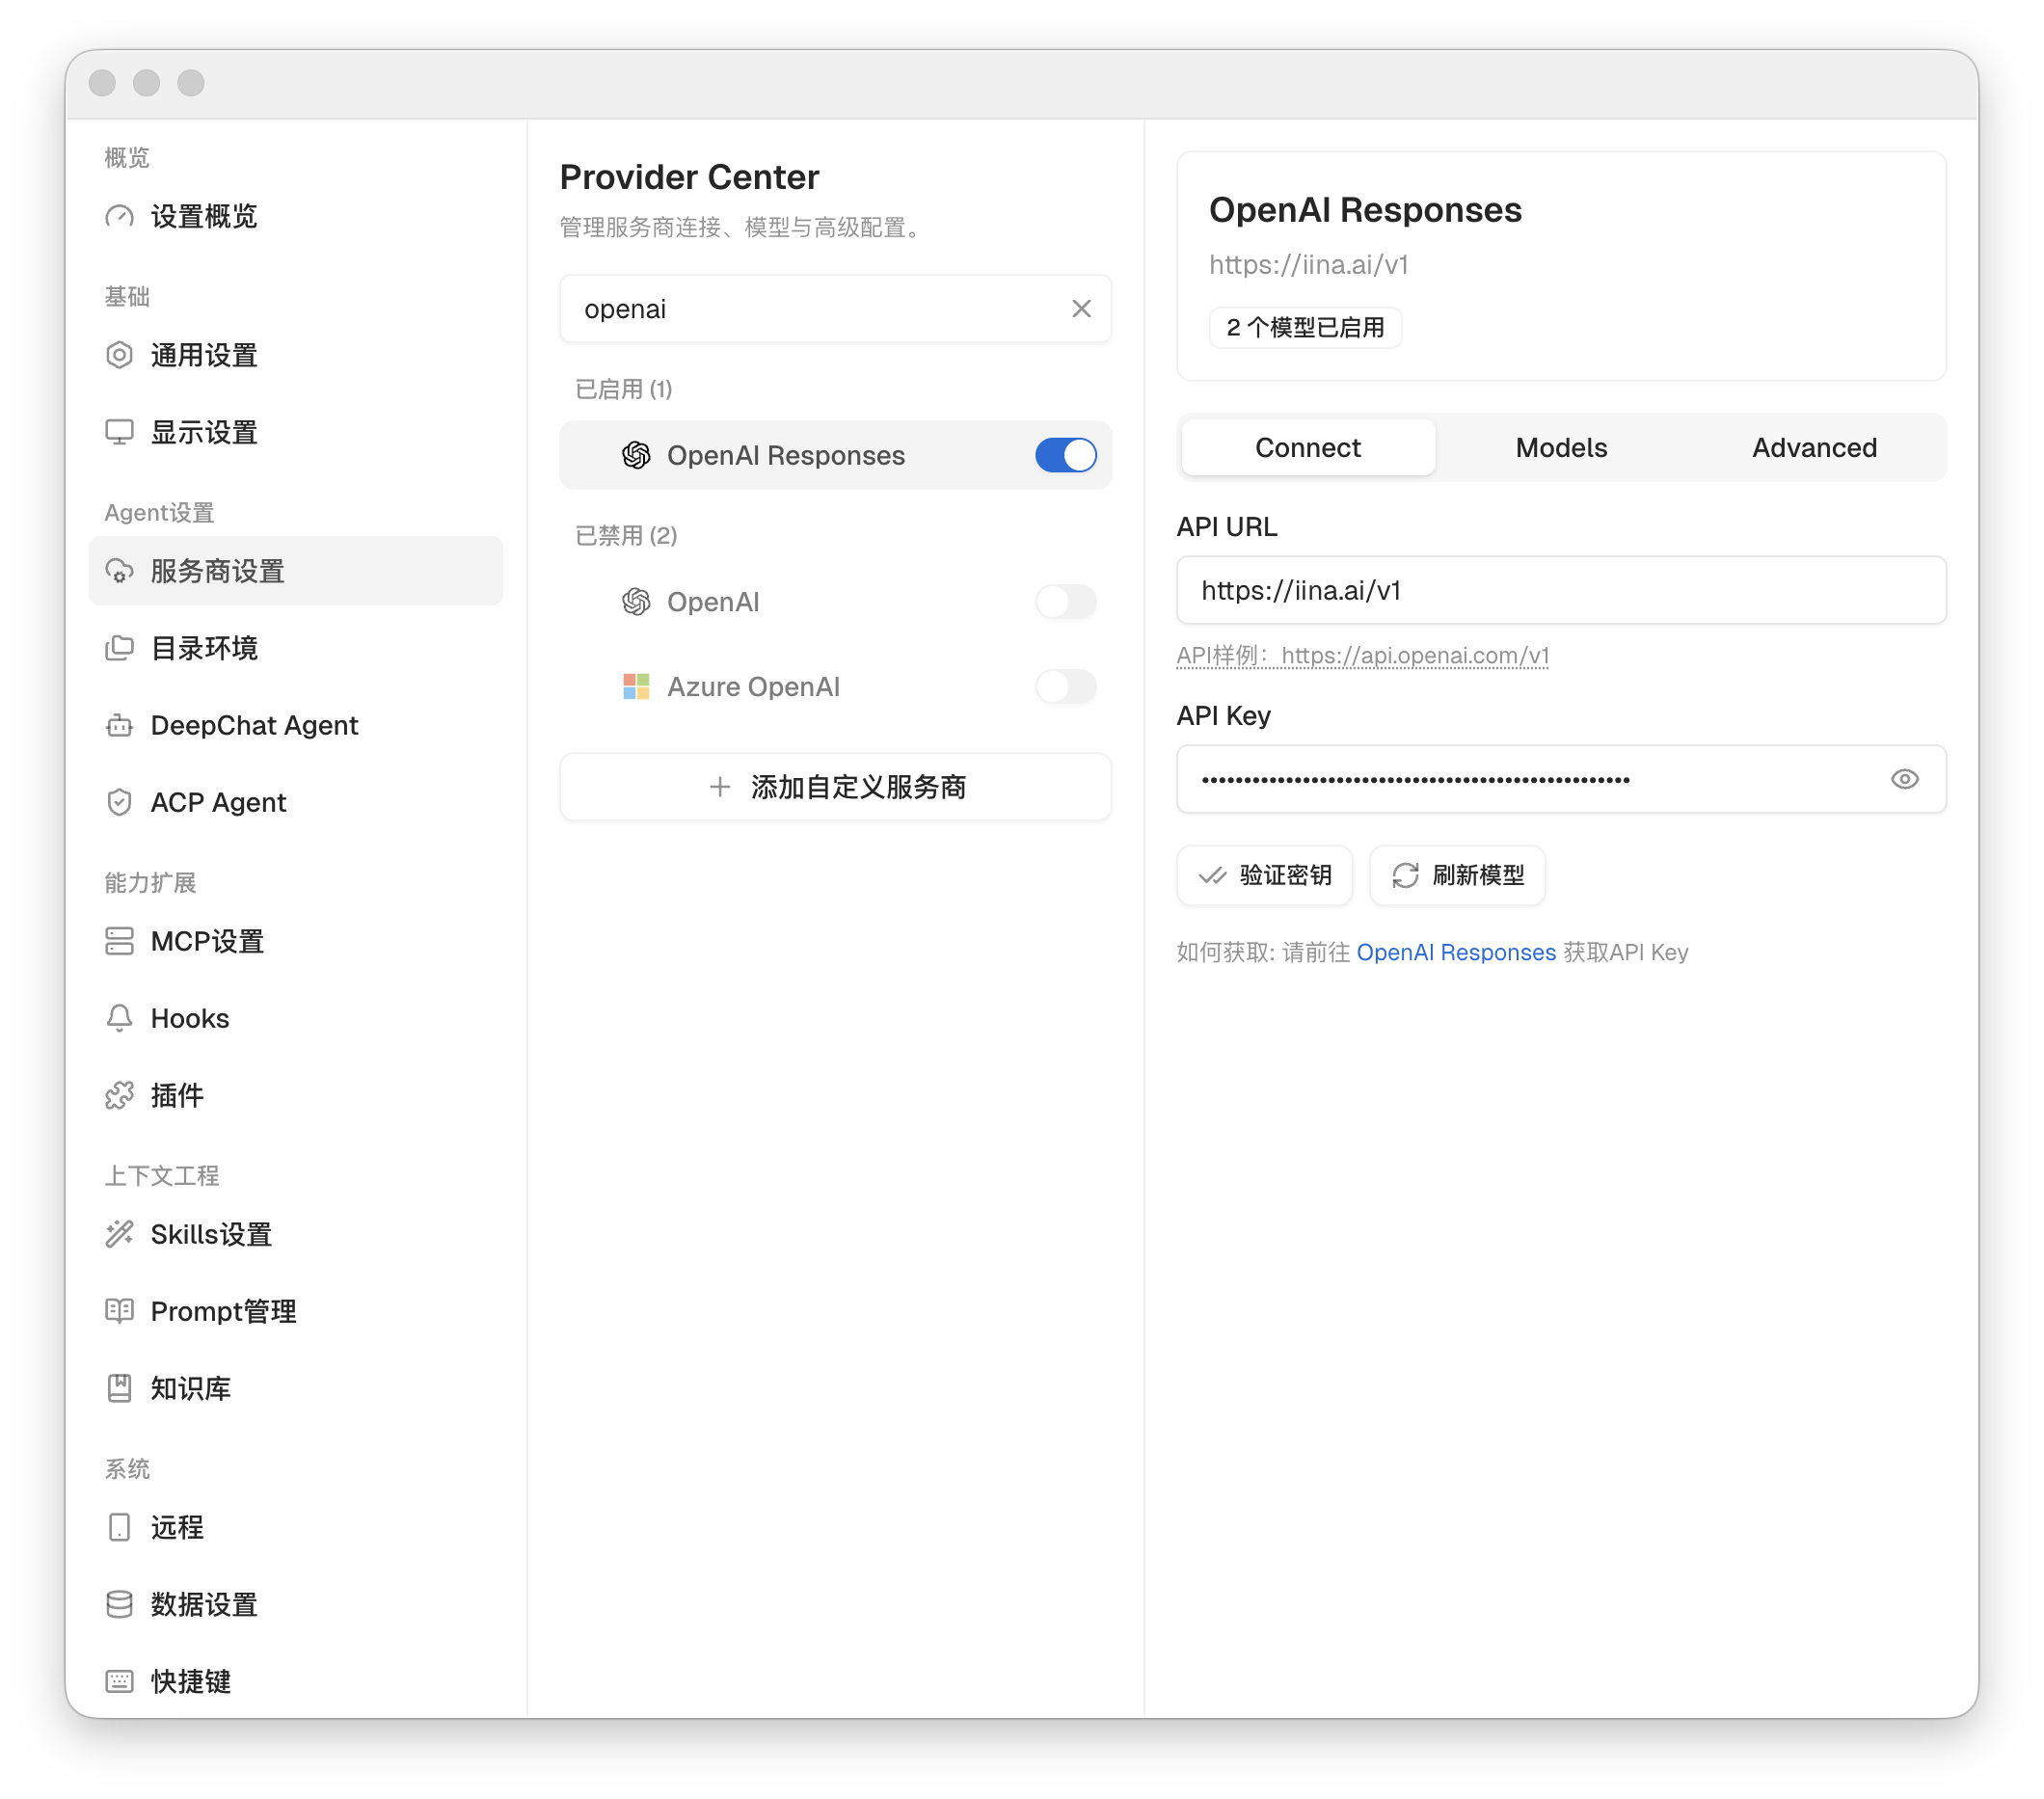Follow the OpenAI Responses API Key link
The image size is (2044, 1799).
coord(1455,952)
